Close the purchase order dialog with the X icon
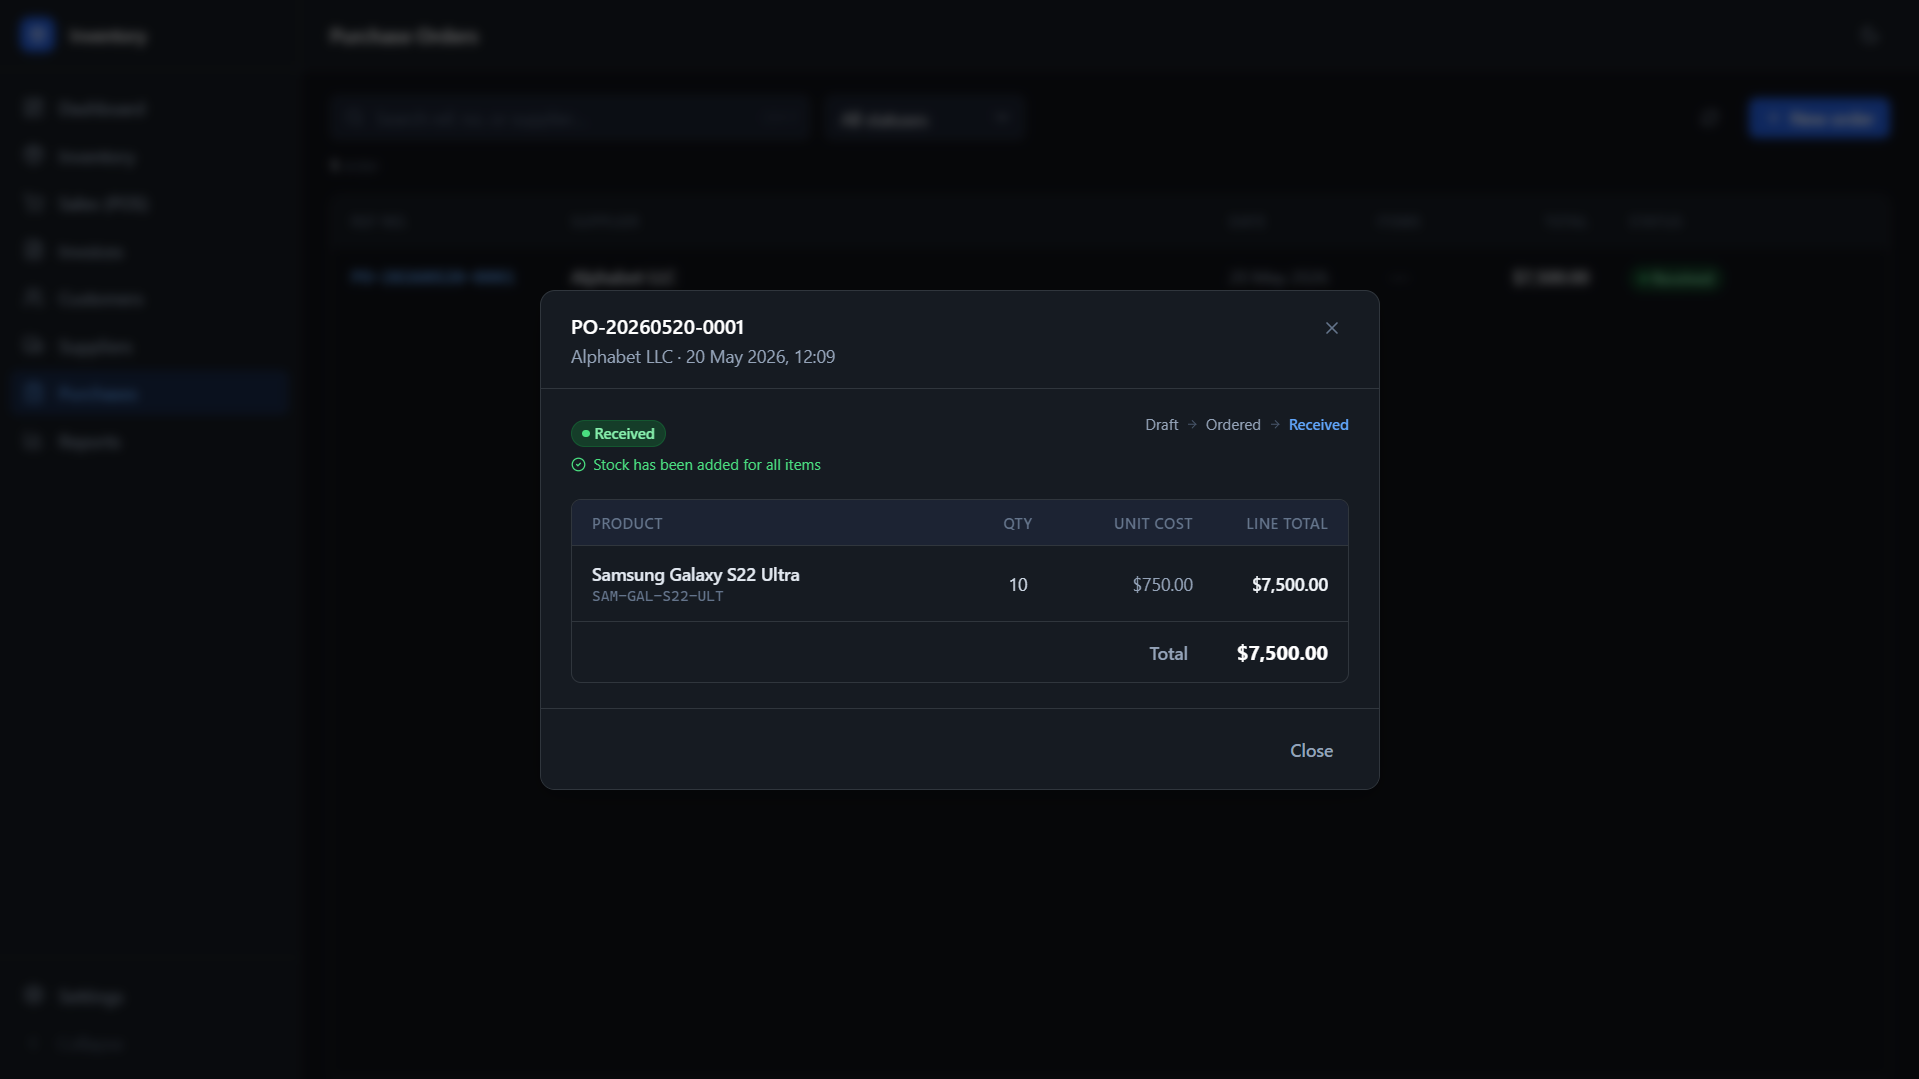 1331,328
